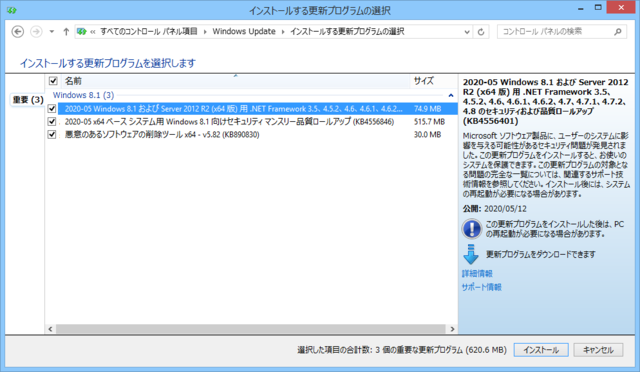
Task: Click the KB4556401 update title in details pane
Action: (545, 101)
